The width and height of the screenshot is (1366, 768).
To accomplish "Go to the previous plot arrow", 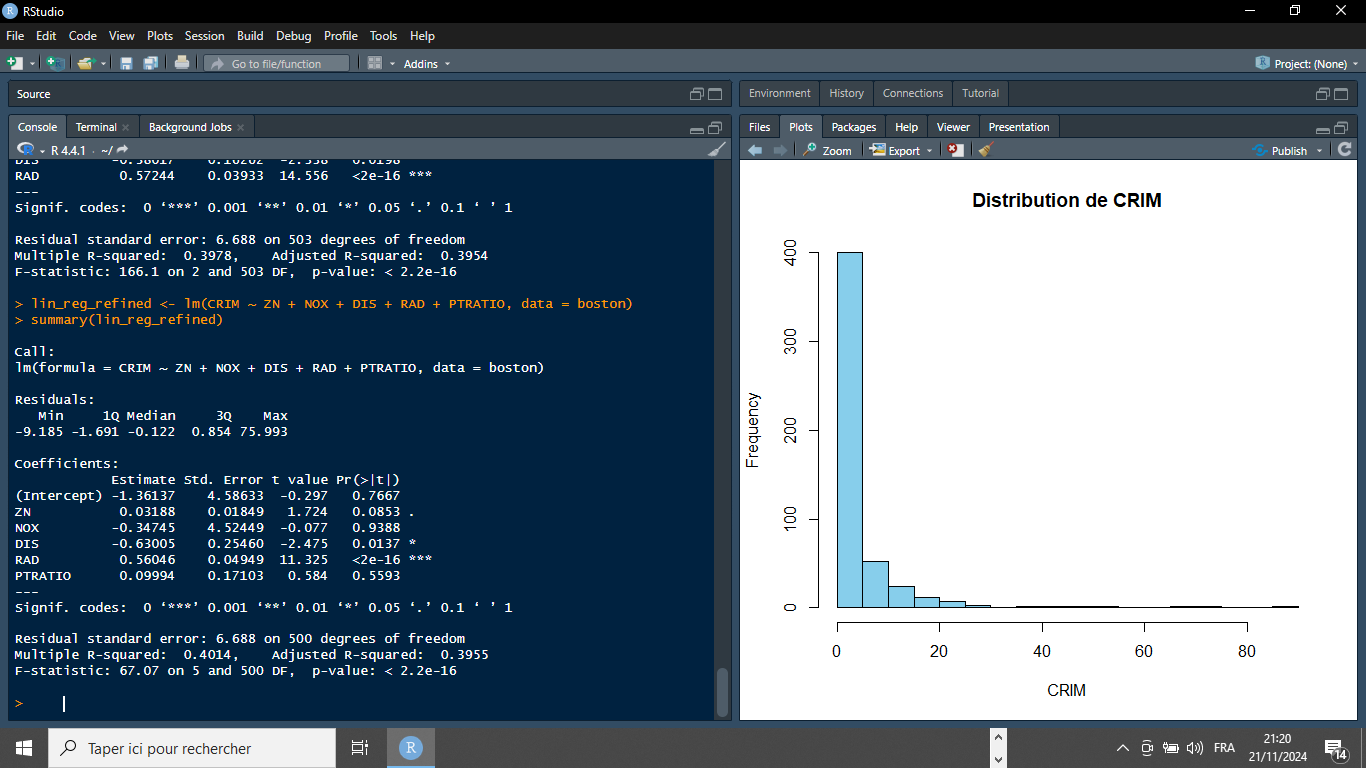I will [755, 150].
